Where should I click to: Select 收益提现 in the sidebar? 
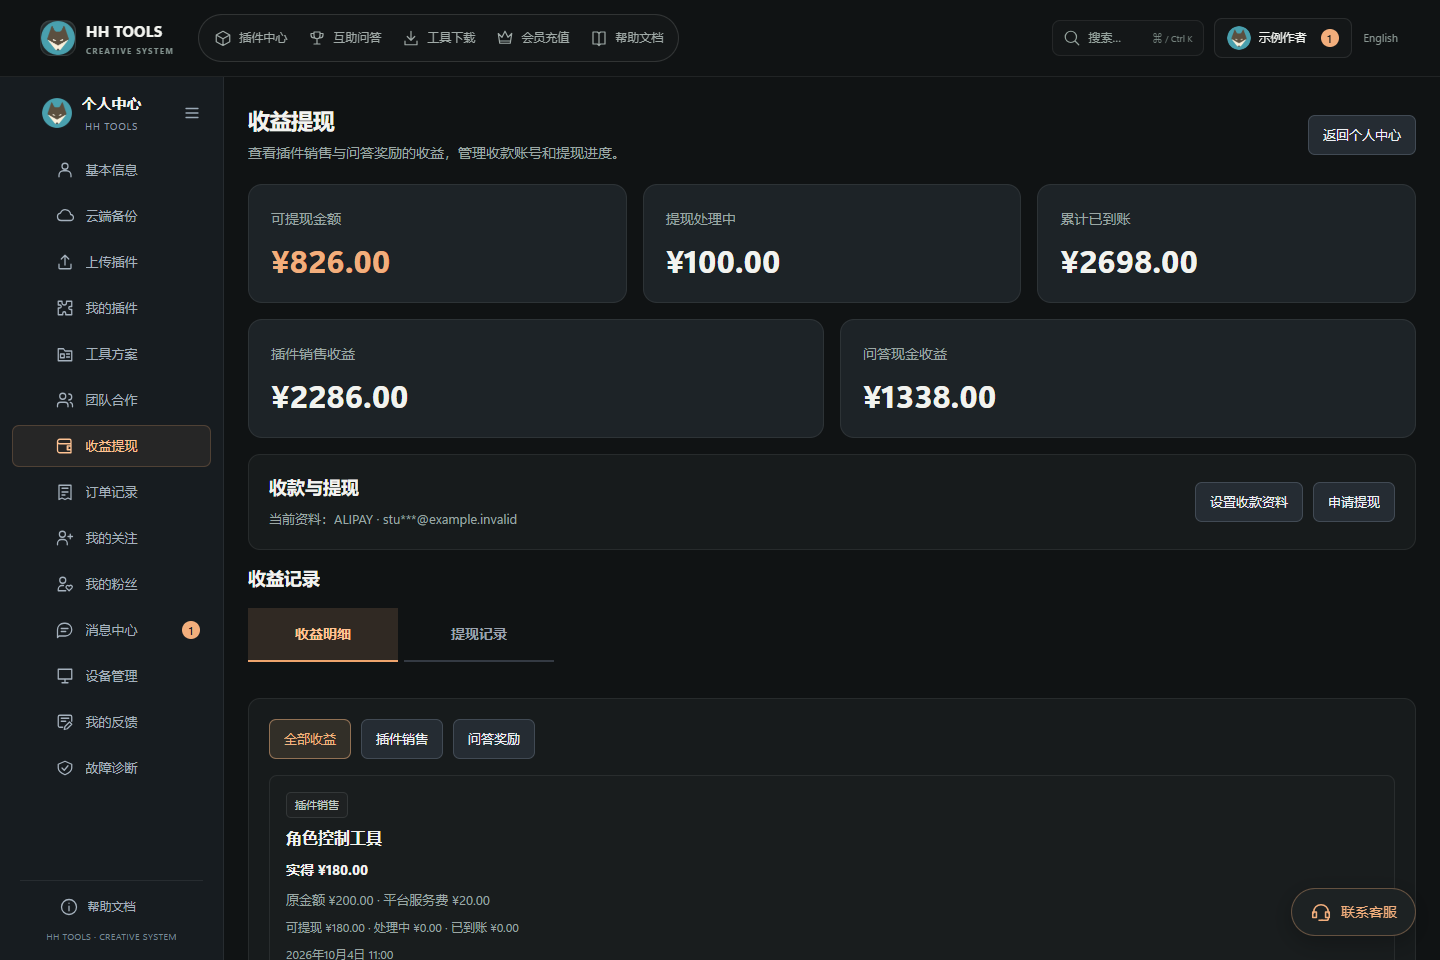(x=111, y=446)
